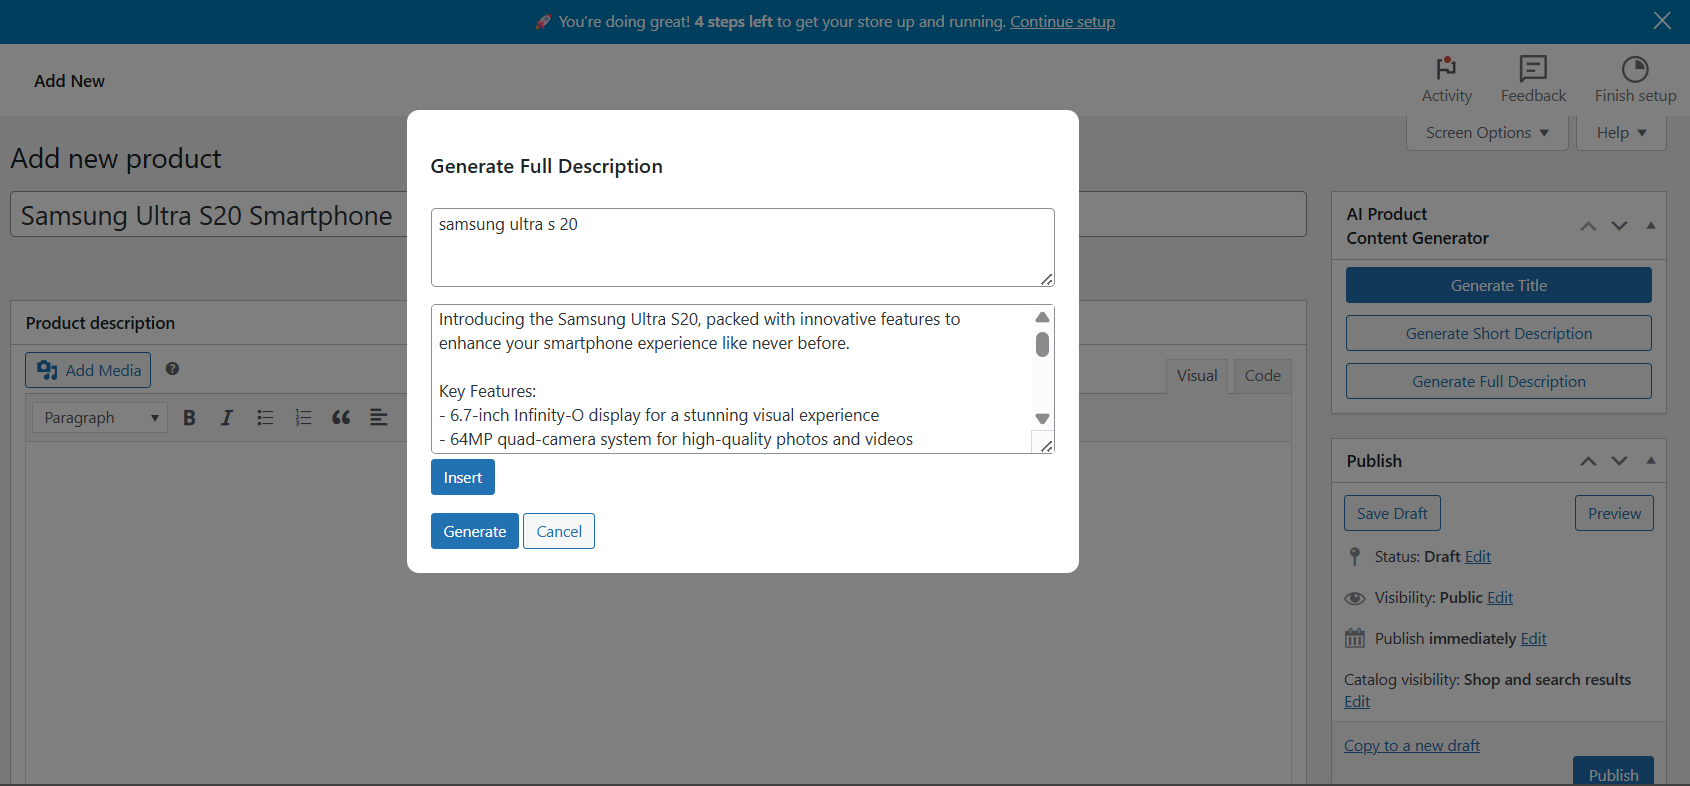The height and width of the screenshot is (786, 1690).
Task: Switch to the Visual editor tab
Action: tap(1196, 376)
